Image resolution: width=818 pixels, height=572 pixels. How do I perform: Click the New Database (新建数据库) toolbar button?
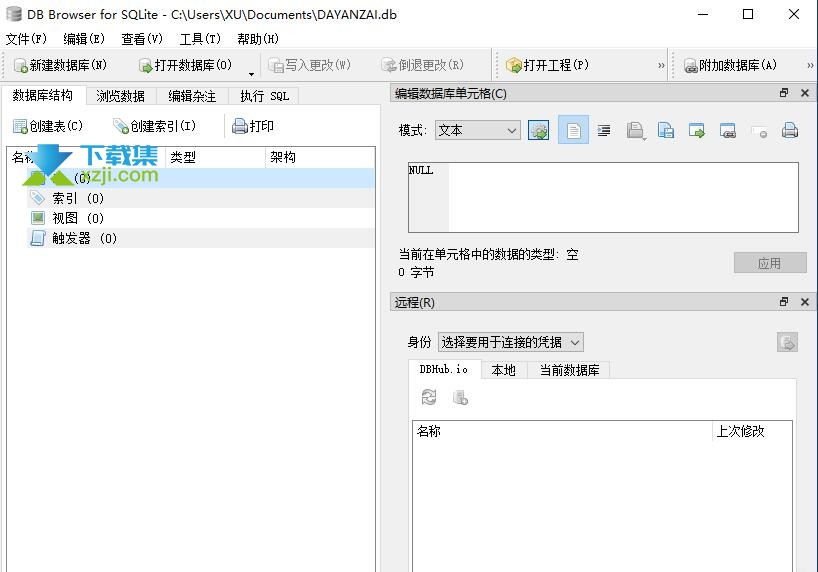[x=60, y=65]
